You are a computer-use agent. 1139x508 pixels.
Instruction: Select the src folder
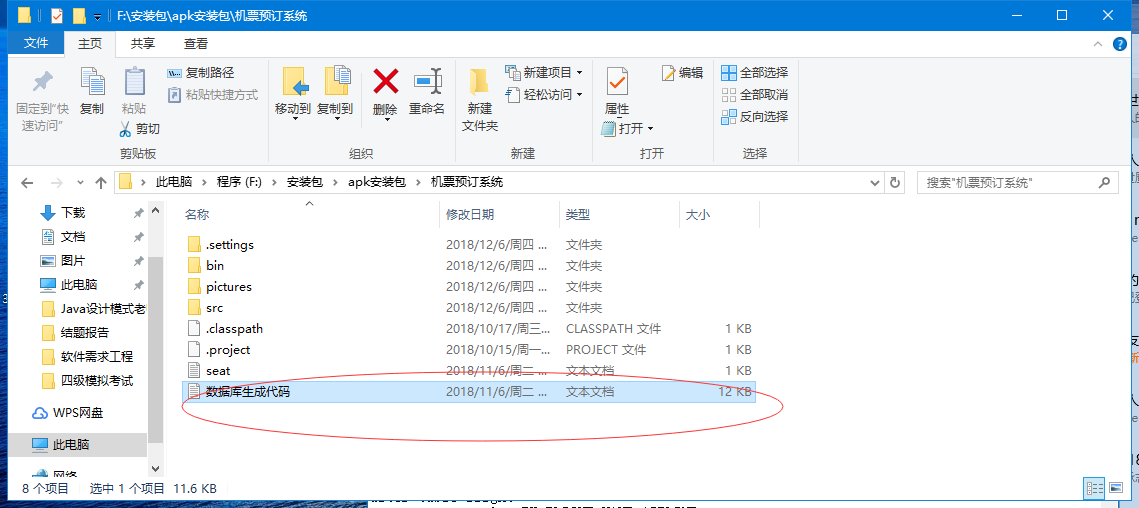(x=469, y=308)
